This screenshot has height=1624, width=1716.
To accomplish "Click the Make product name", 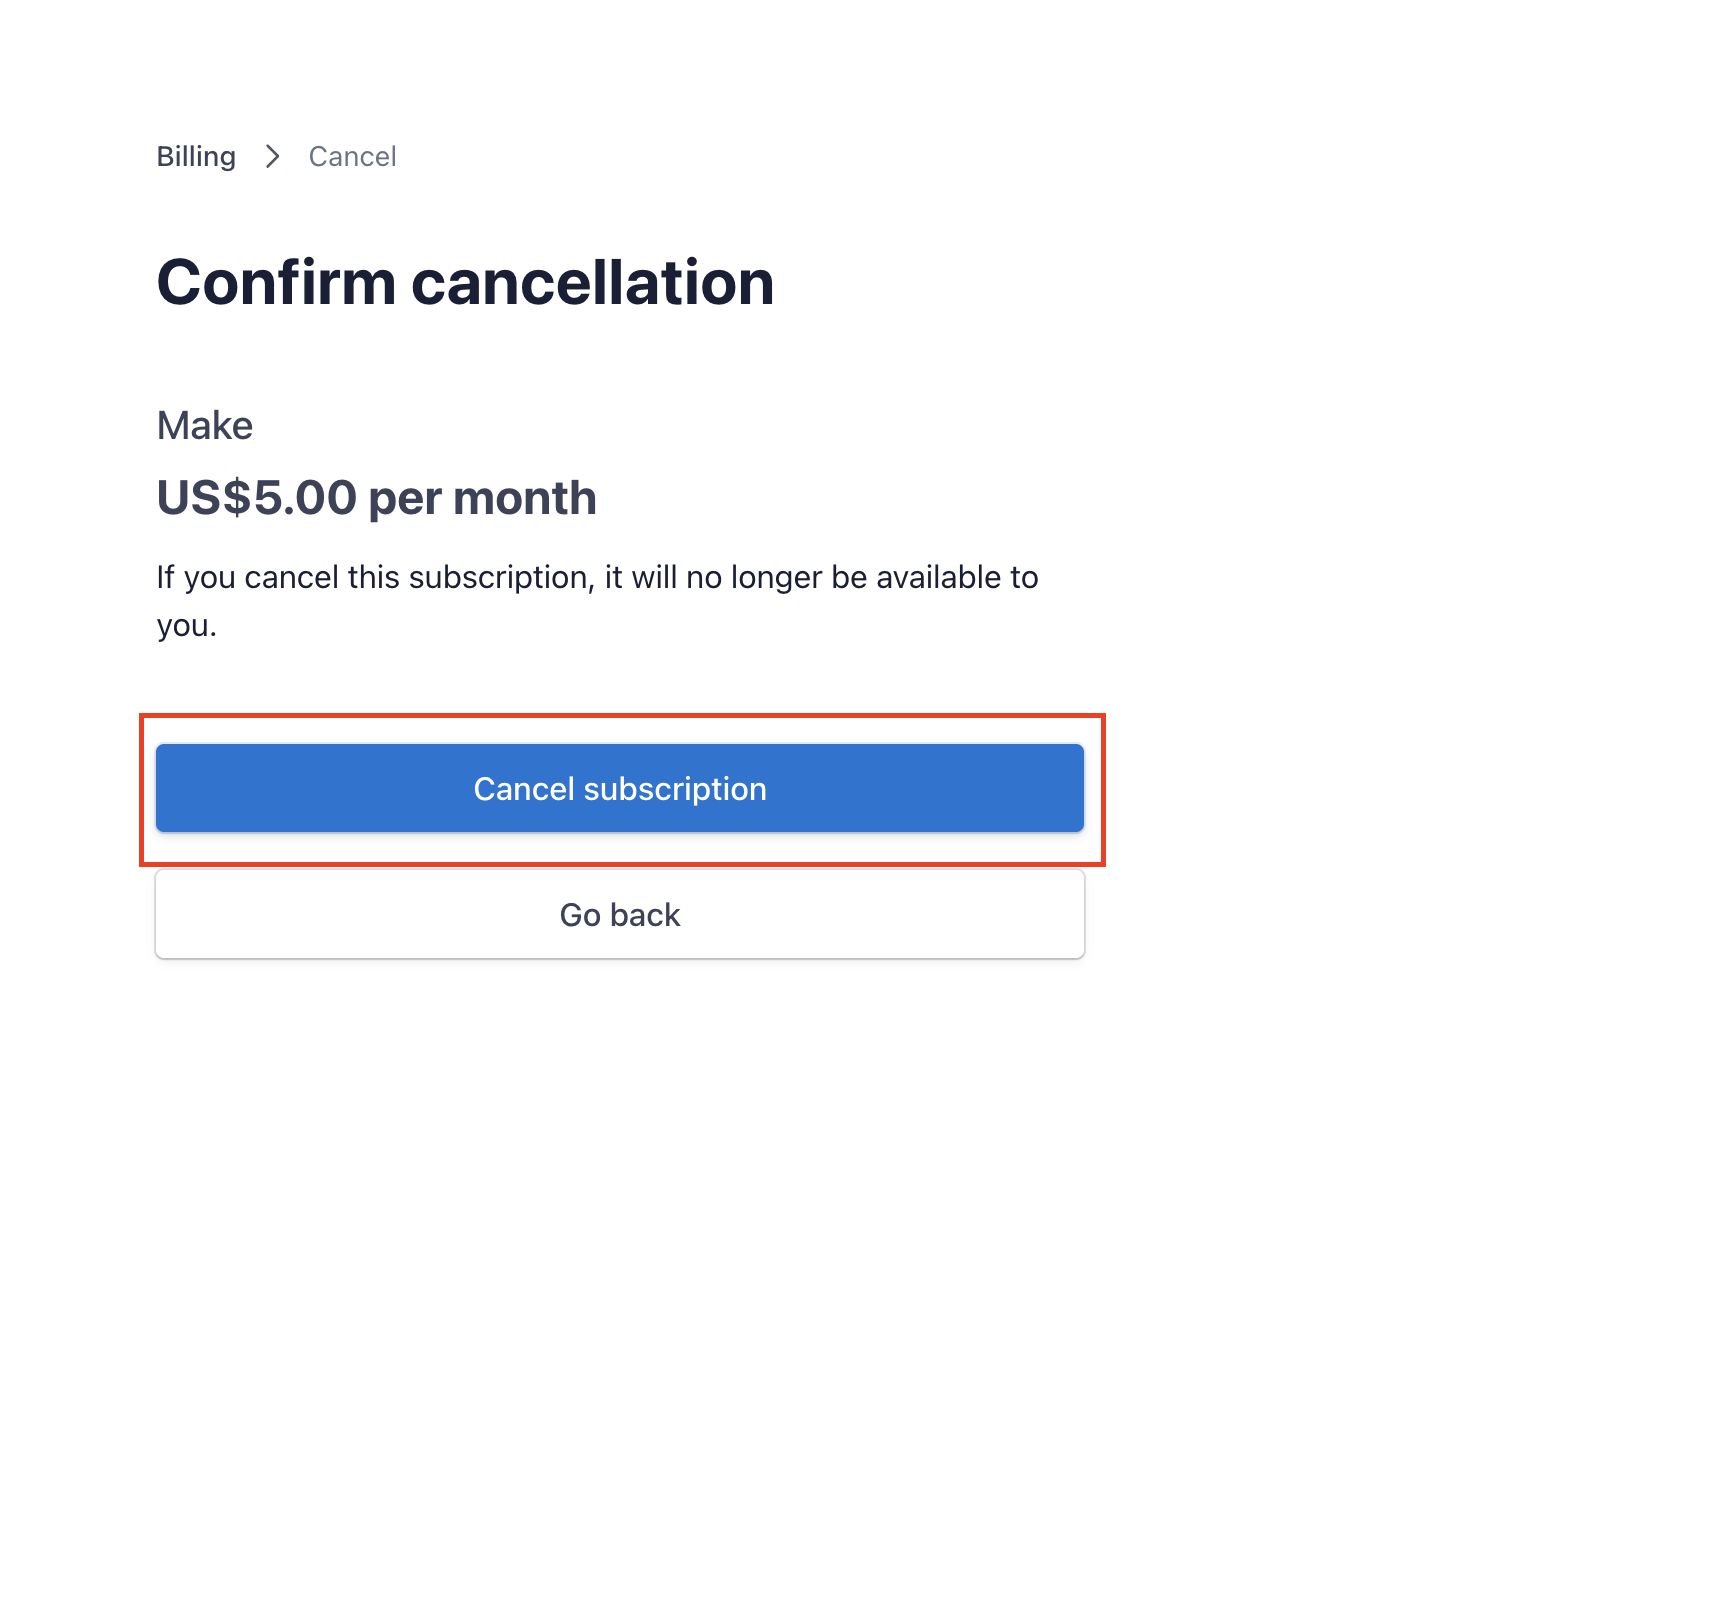I will (205, 426).
